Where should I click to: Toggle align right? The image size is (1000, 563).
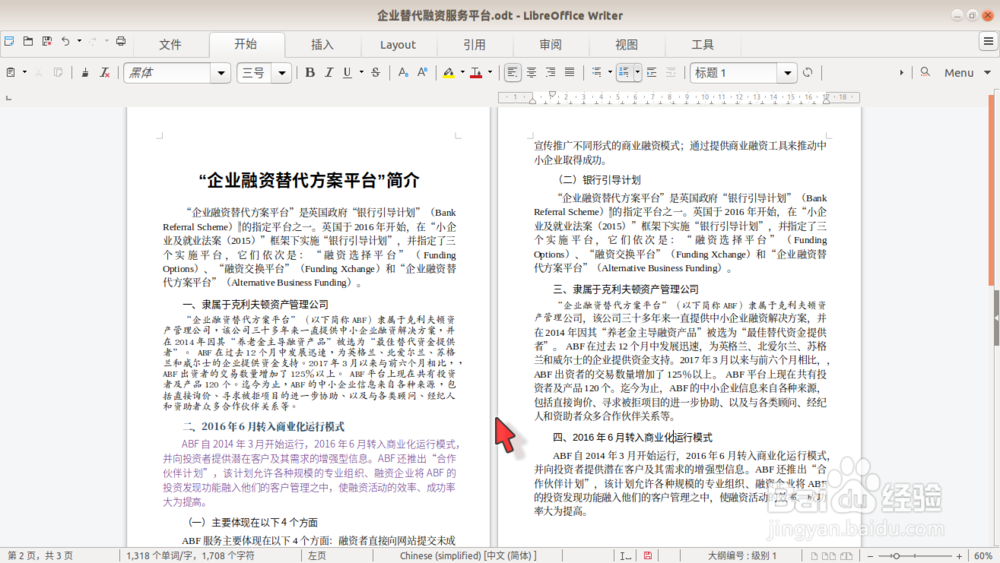point(550,73)
